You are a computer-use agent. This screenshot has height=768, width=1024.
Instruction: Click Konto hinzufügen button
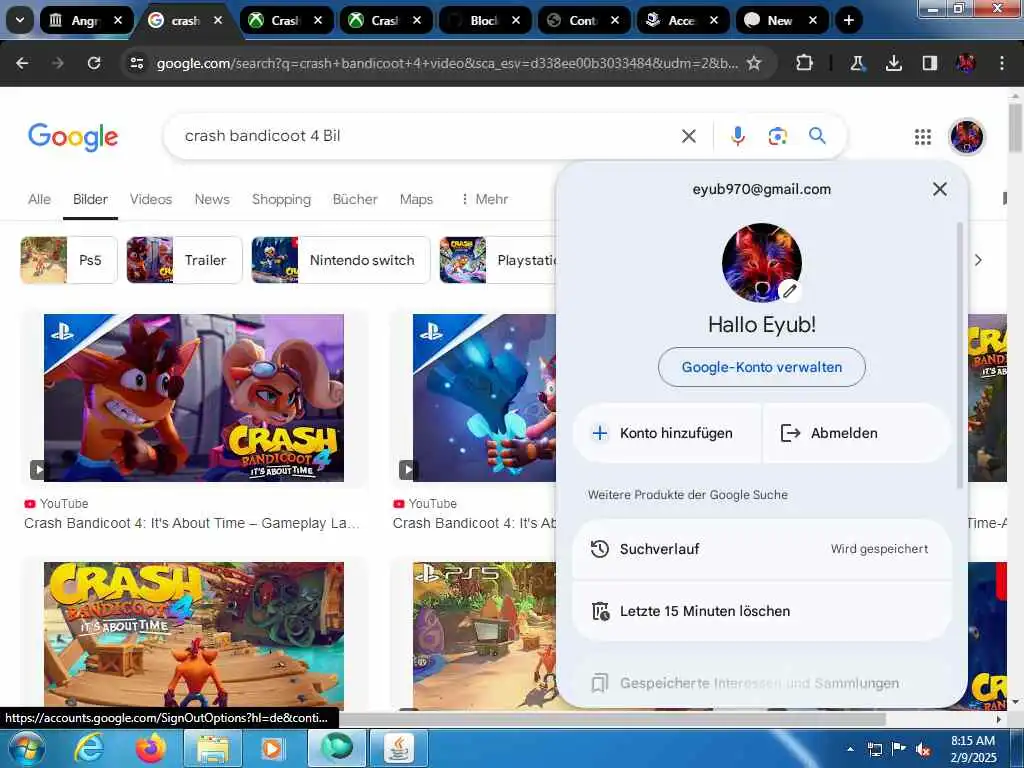point(667,433)
